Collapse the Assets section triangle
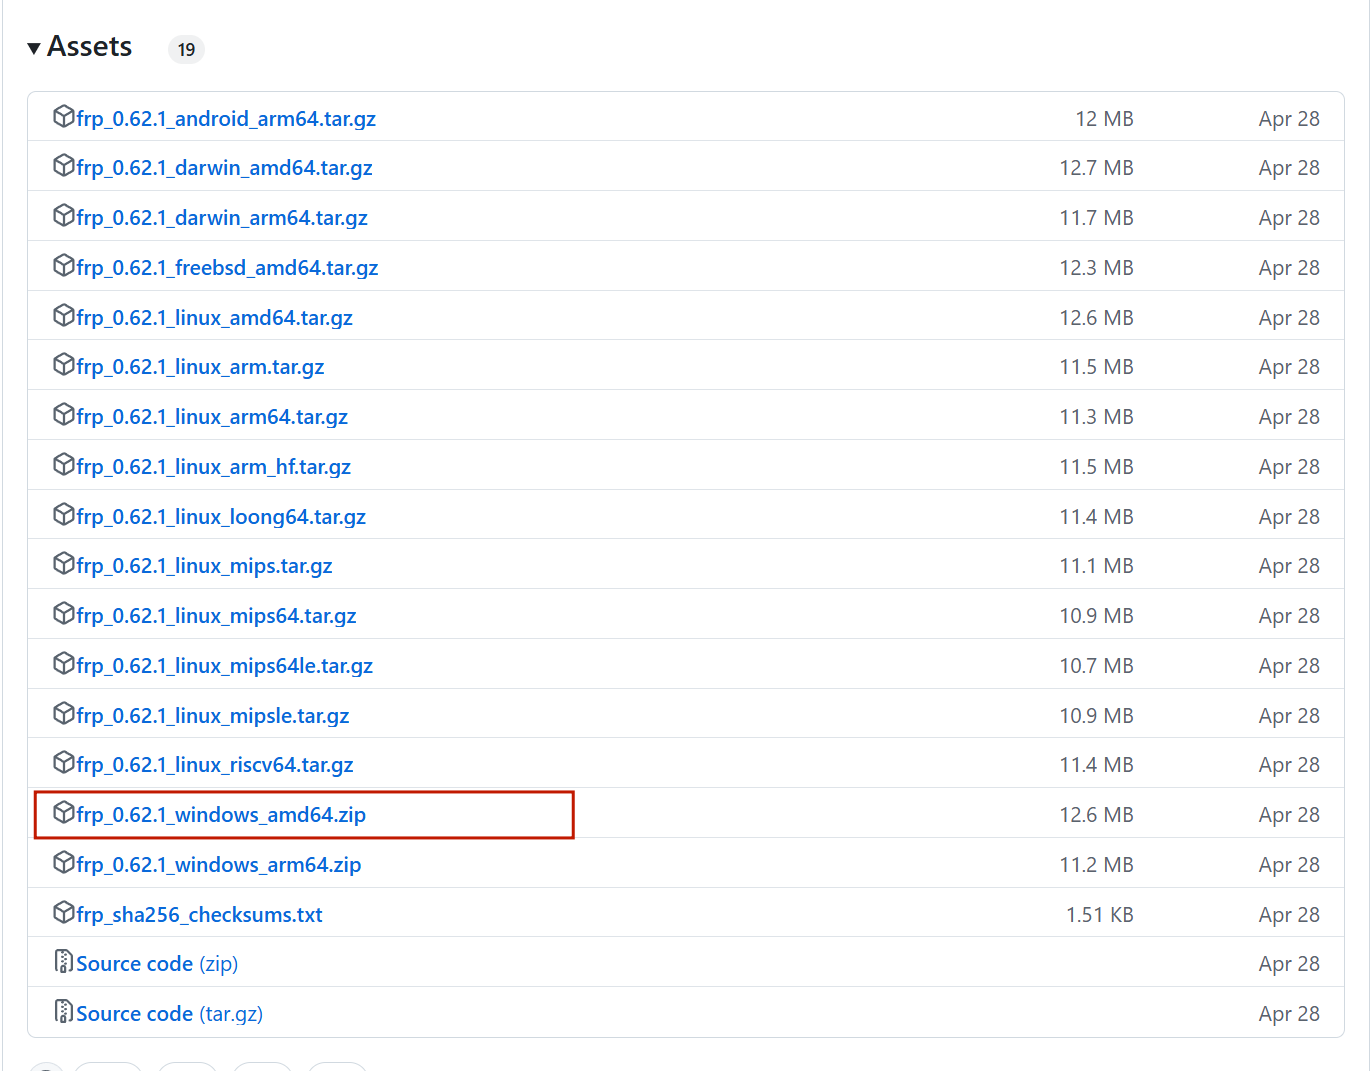The height and width of the screenshot is (1071, 1371). click(34, 48)
